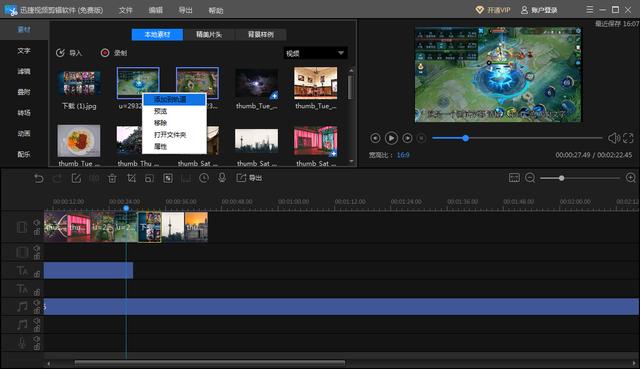Choose 预览 from context menu

pyautogui.click(x=174, y=111)
